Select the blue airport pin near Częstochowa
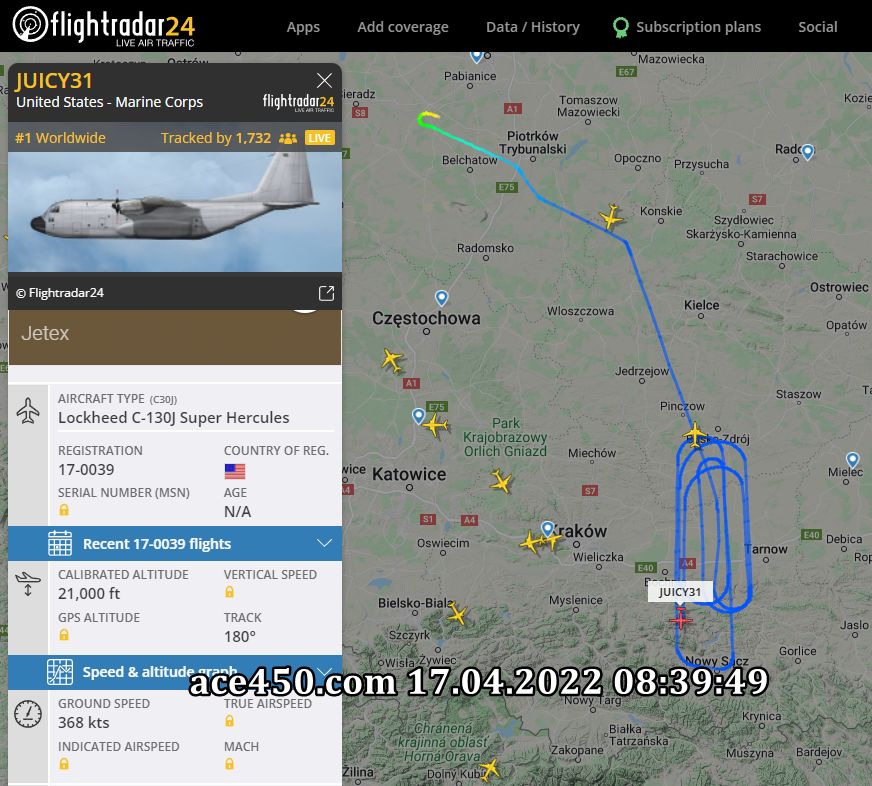The height and width of the screenshot is (786, 872). [442, 298]
